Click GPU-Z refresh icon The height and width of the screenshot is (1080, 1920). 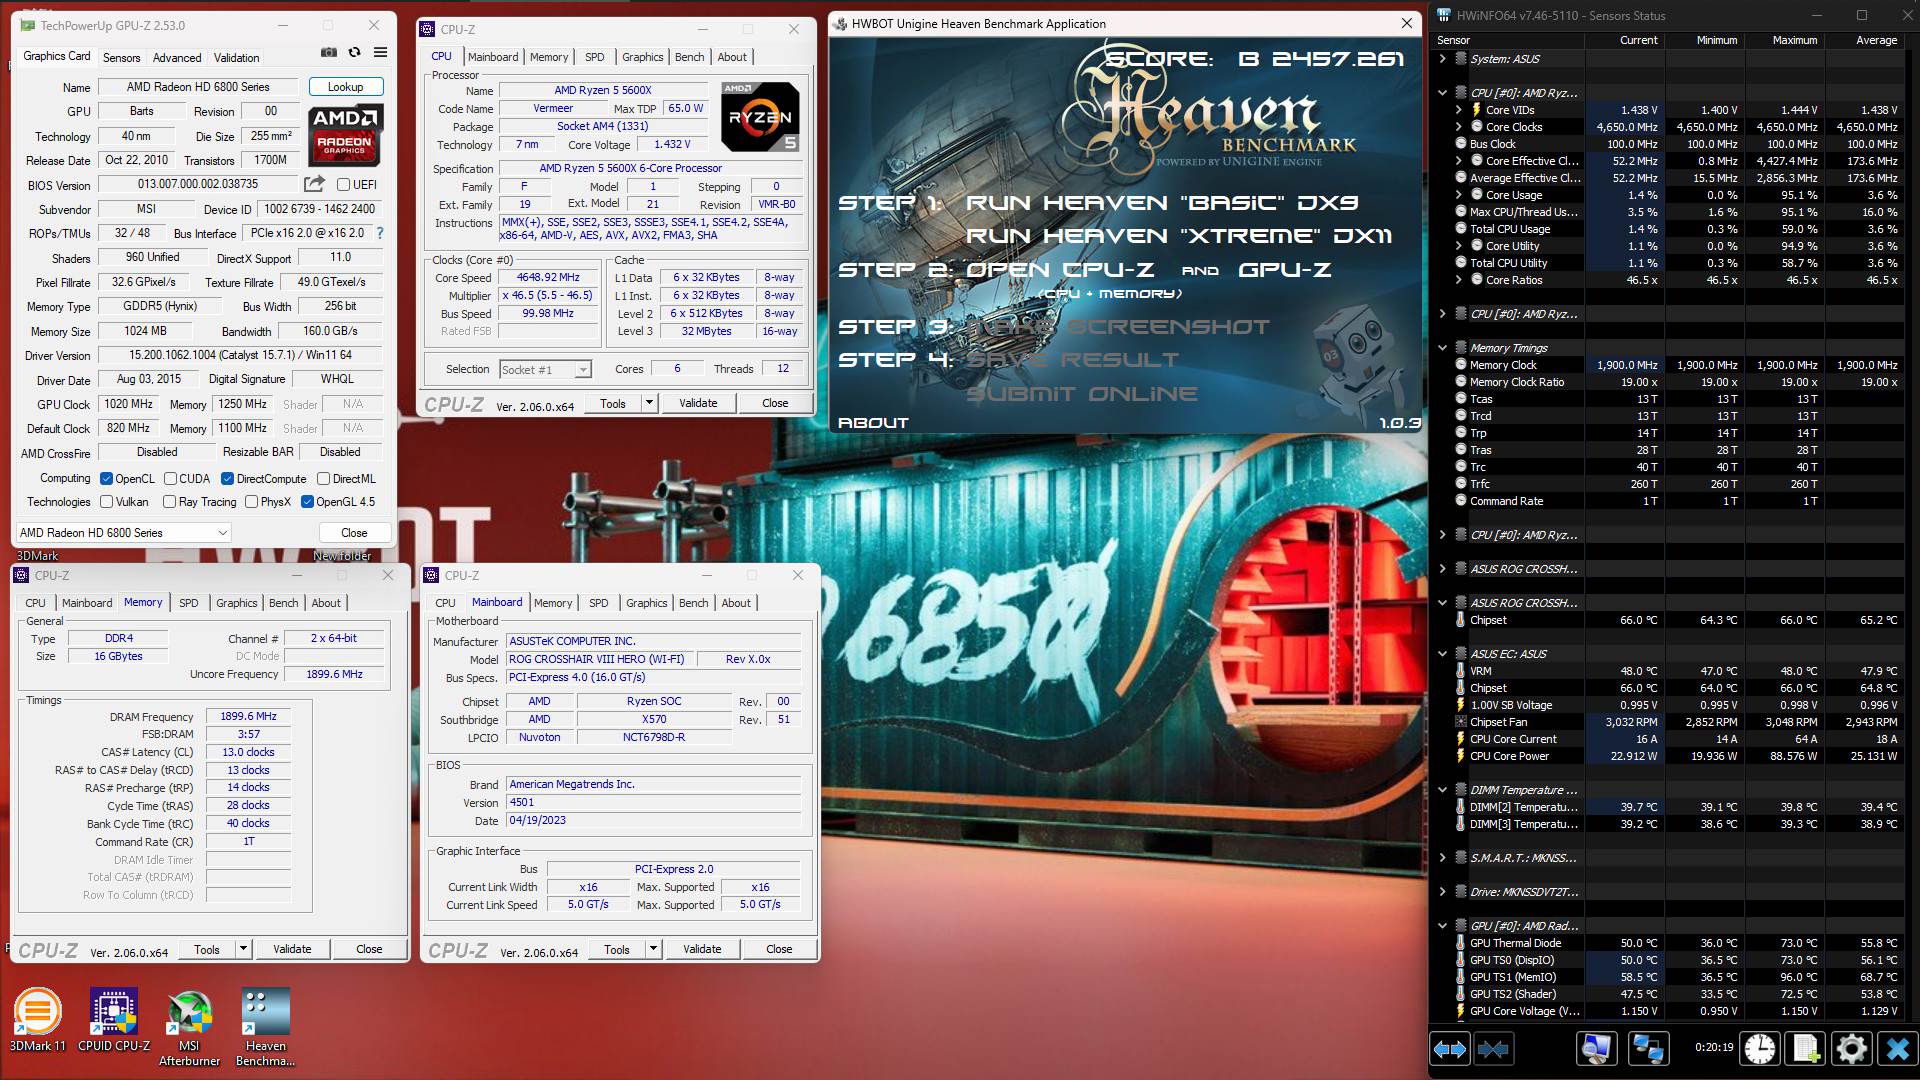[354, 53]
